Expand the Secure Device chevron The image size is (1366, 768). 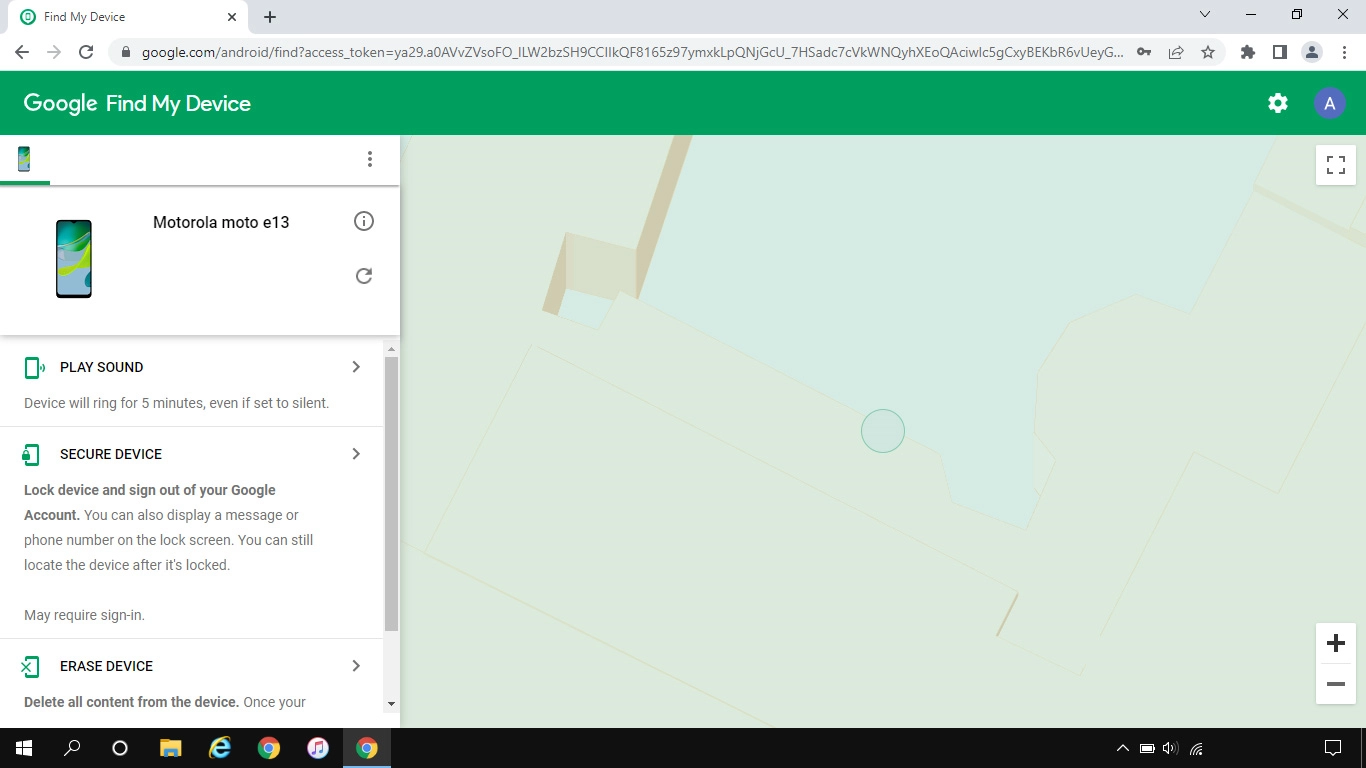click(356, 454)
